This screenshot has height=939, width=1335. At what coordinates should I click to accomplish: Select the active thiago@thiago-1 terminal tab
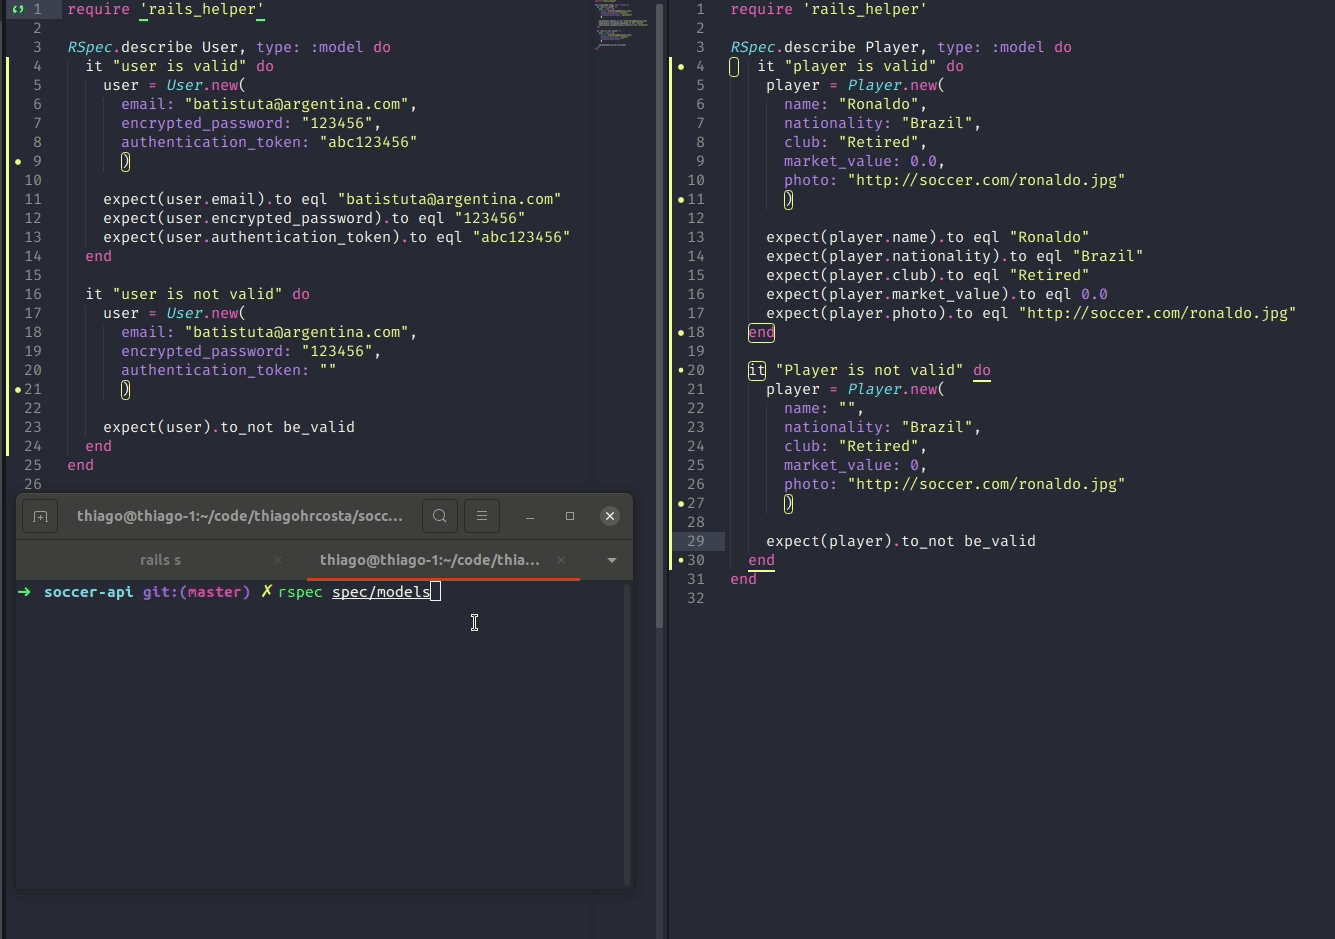pyautogui.click(x=430, y=560)
